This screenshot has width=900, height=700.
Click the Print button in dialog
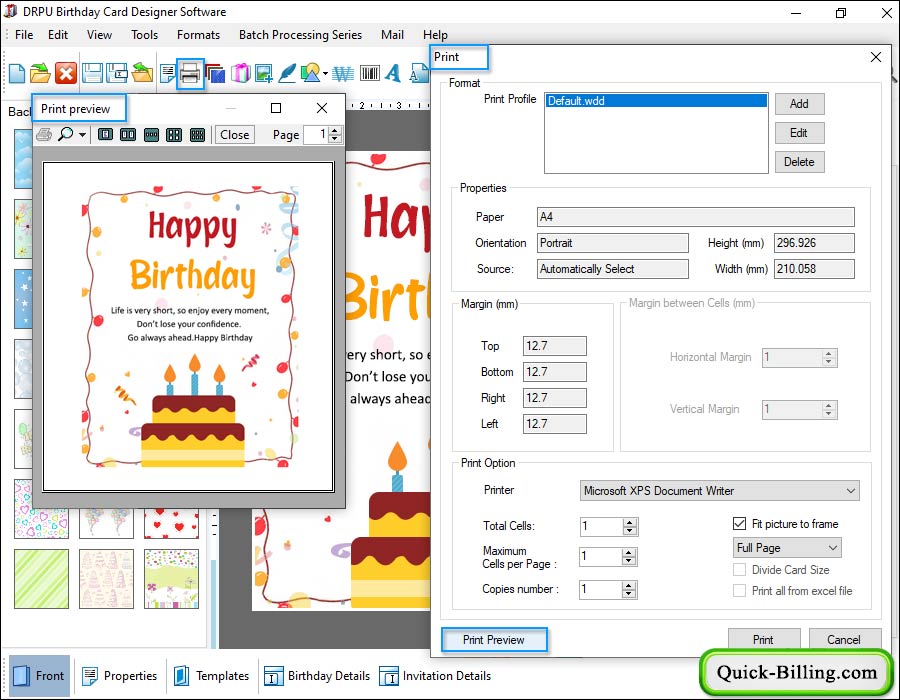pos(763,639)
